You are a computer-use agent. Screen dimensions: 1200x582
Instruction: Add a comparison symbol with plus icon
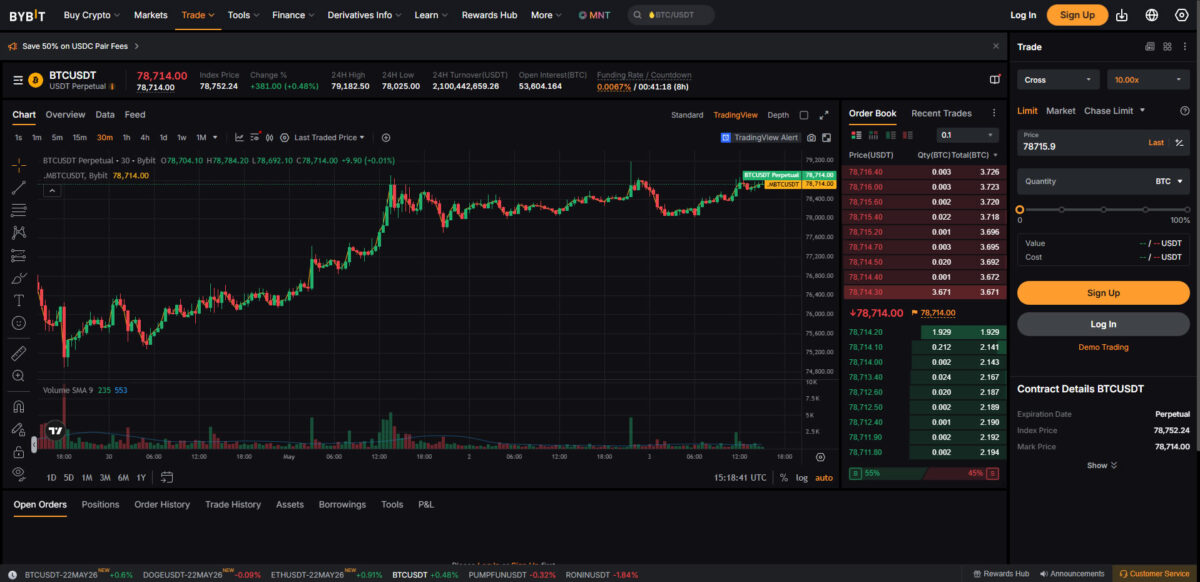[386, 137]
